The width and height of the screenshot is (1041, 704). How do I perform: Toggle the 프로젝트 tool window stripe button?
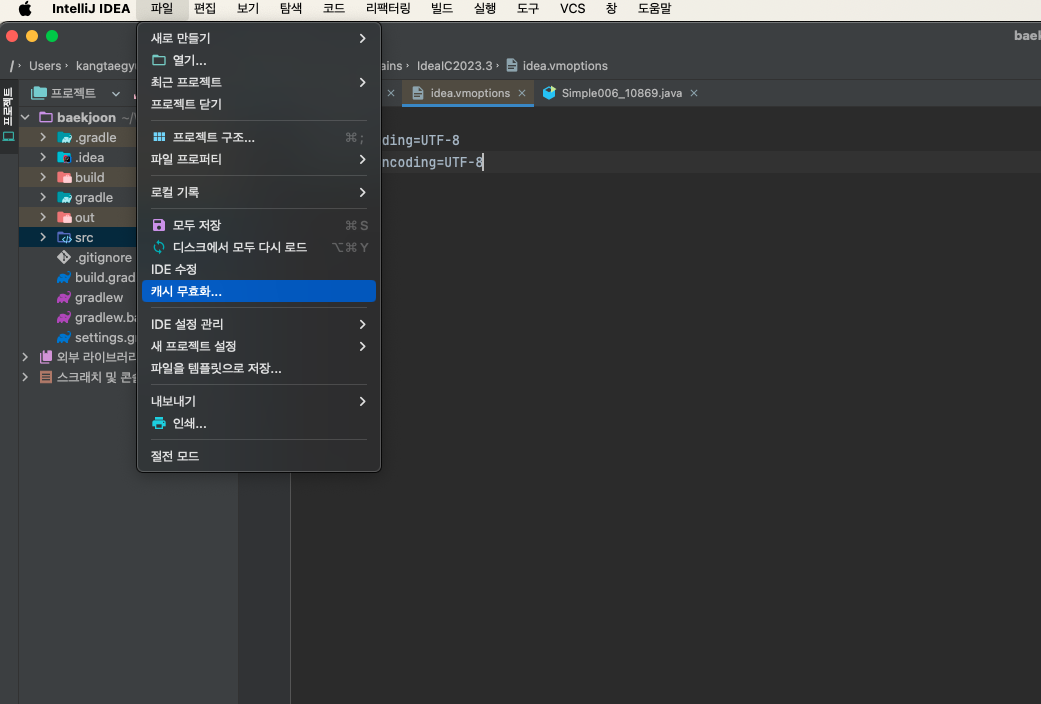8,114
